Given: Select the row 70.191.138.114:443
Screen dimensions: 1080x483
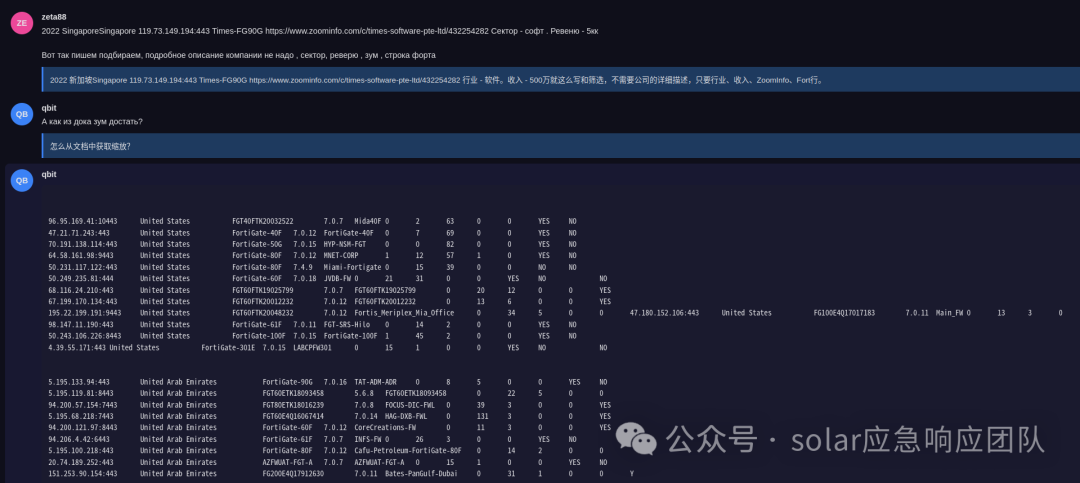Looking at the screenshot, I should 313,244.
